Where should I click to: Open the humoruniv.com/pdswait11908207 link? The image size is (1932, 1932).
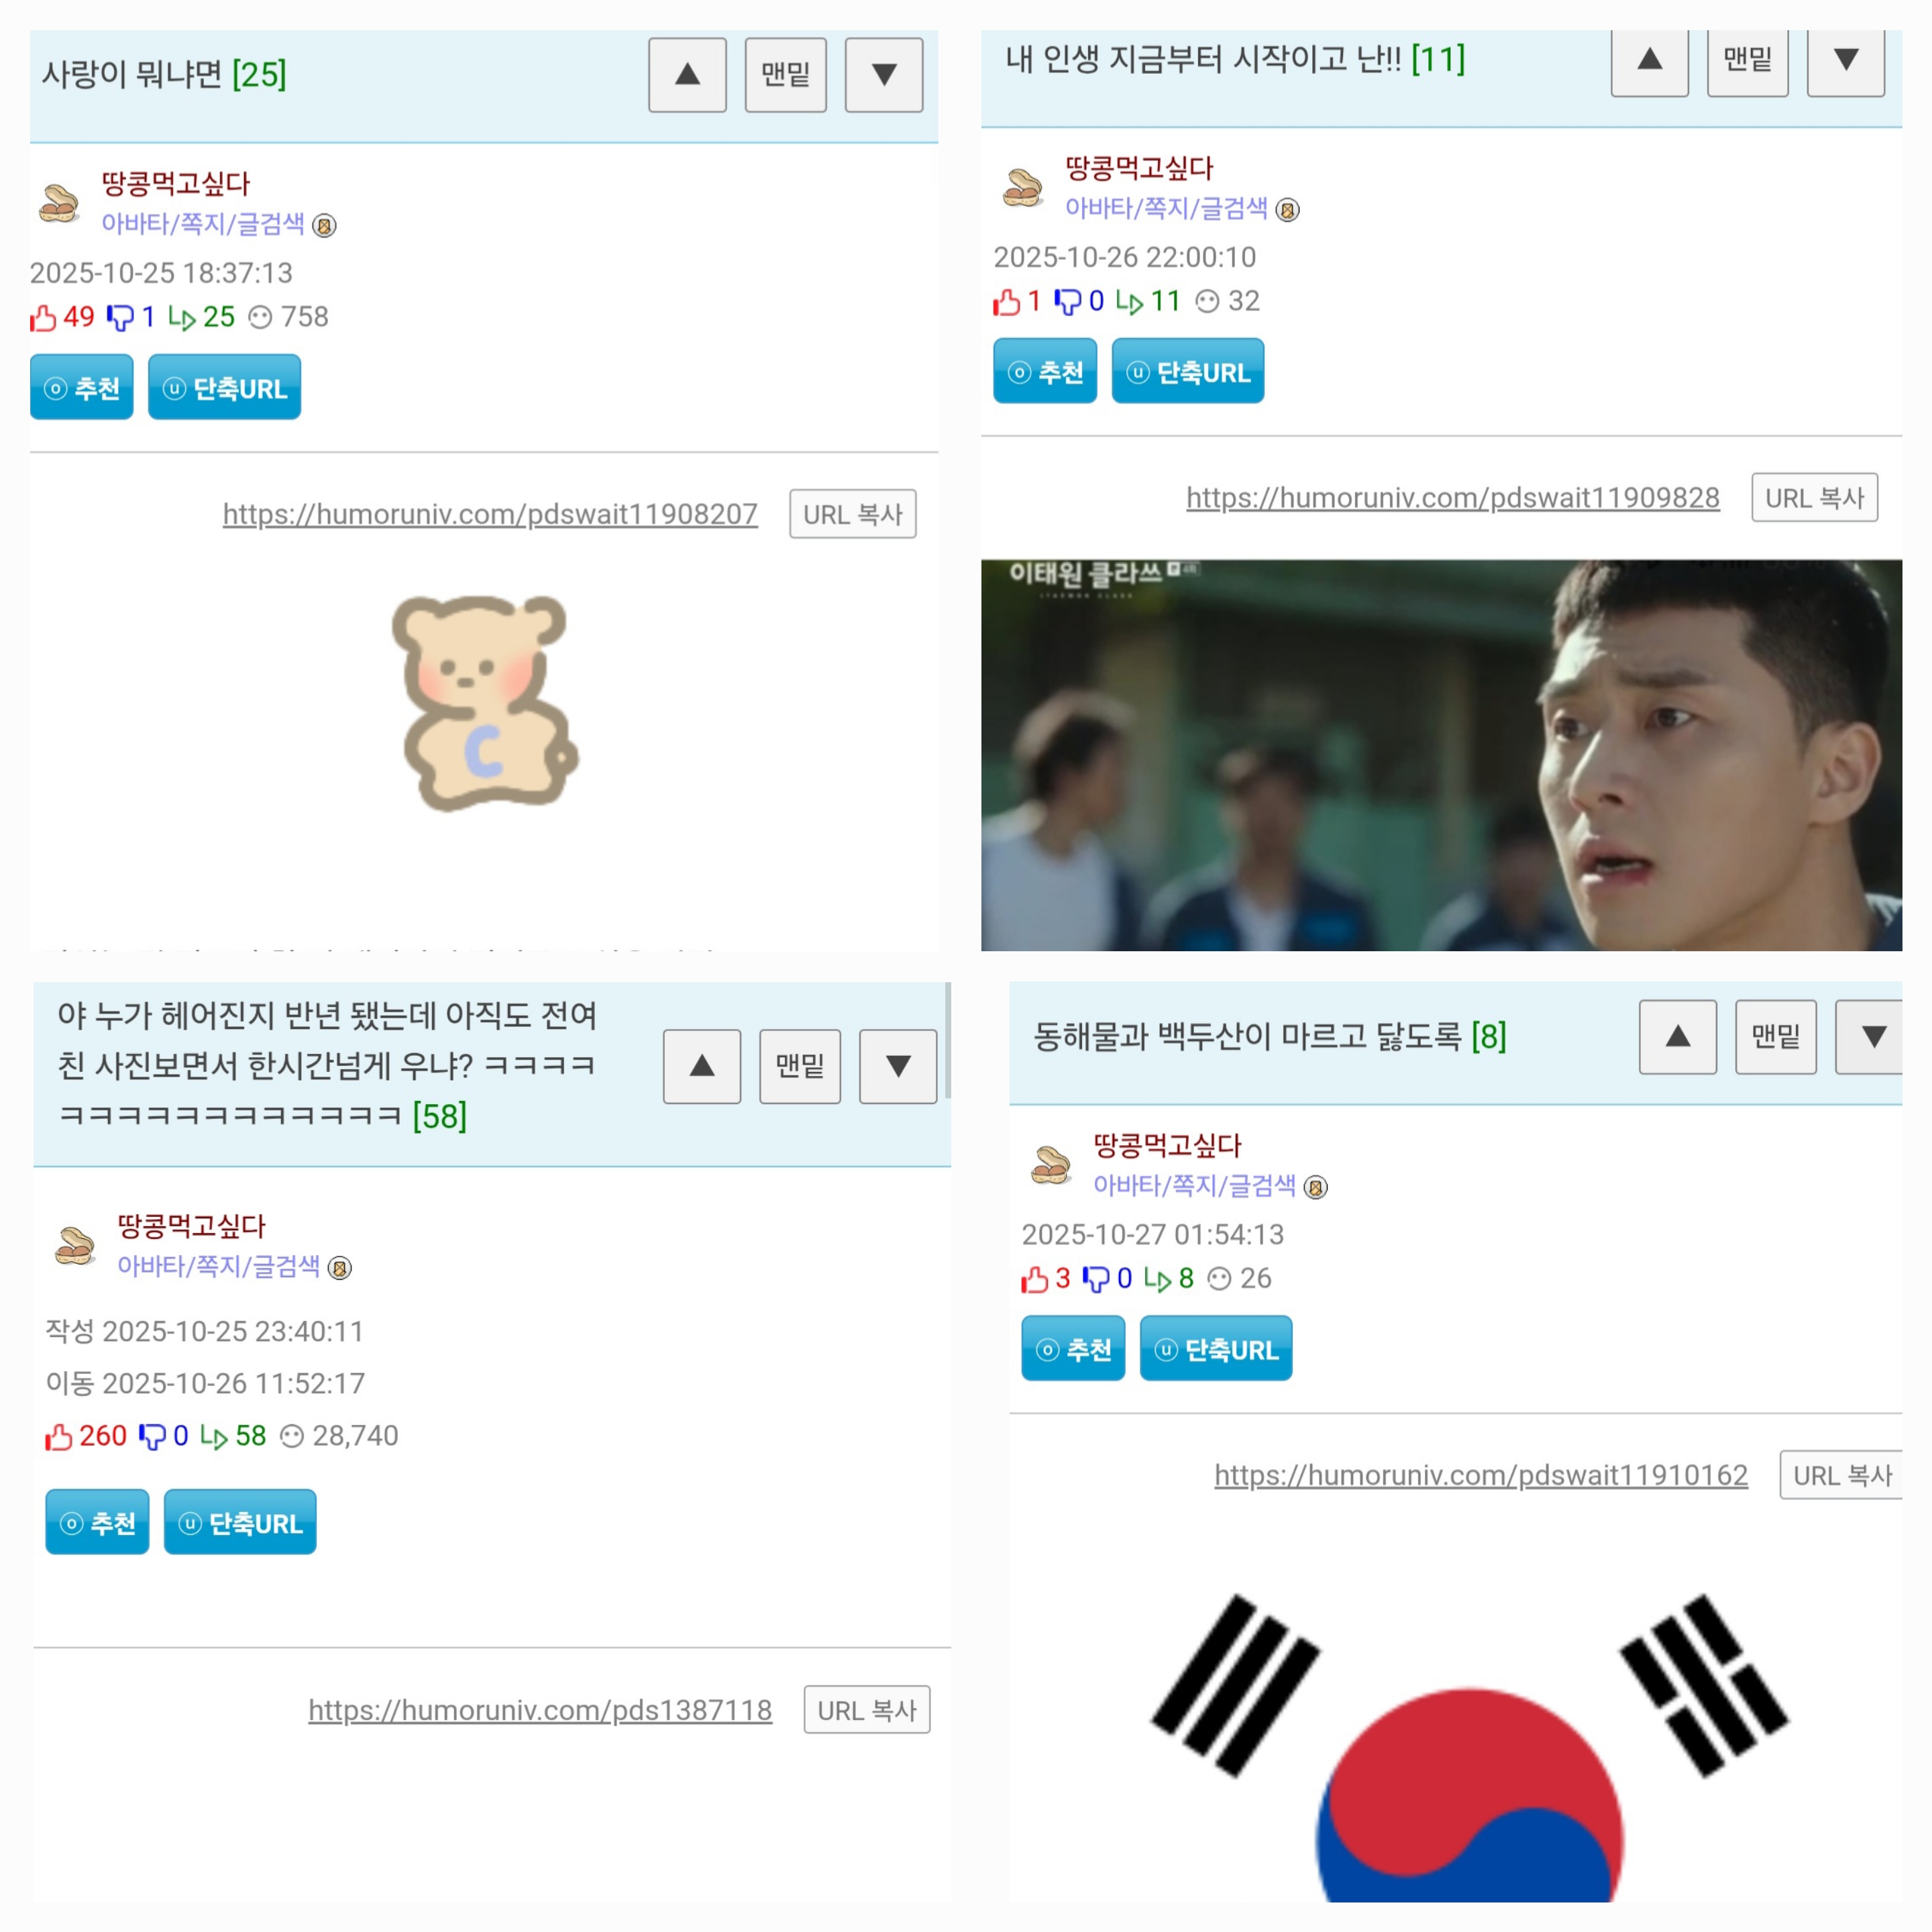pos(490,514)
